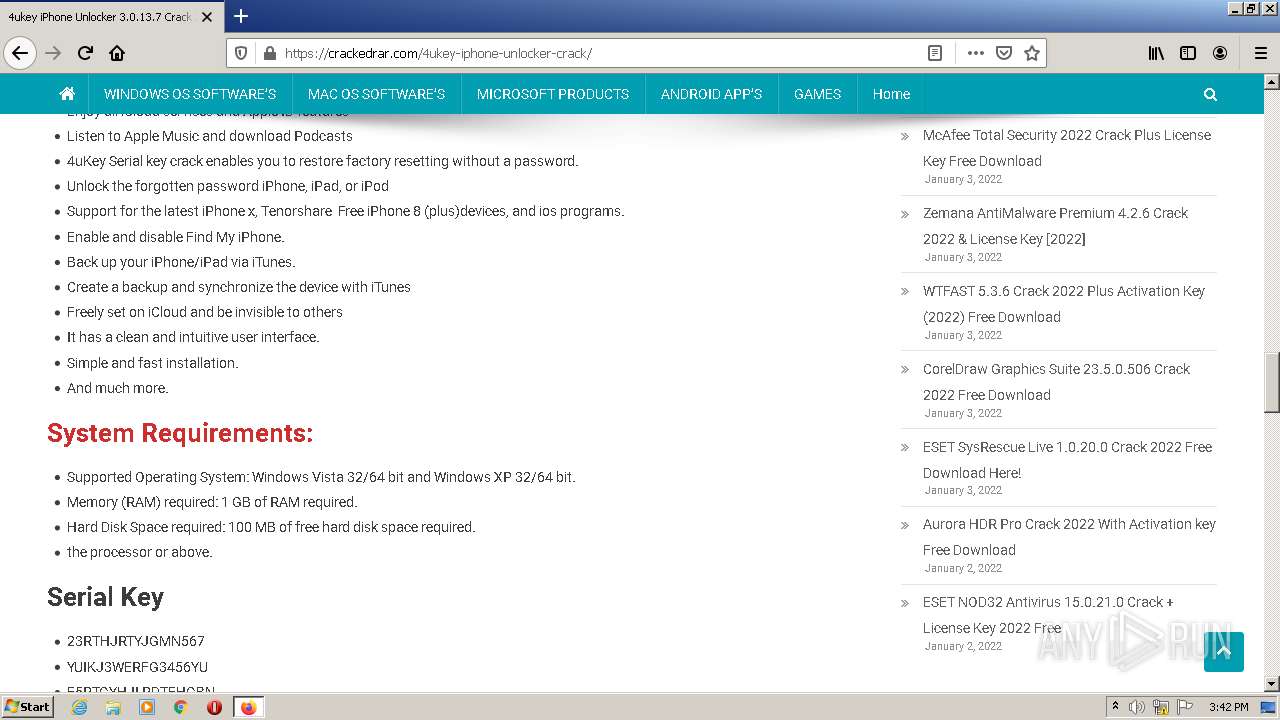Show the sidebars panel
This screenshot has height=720, width=1280.
(x=1188, y=53)
